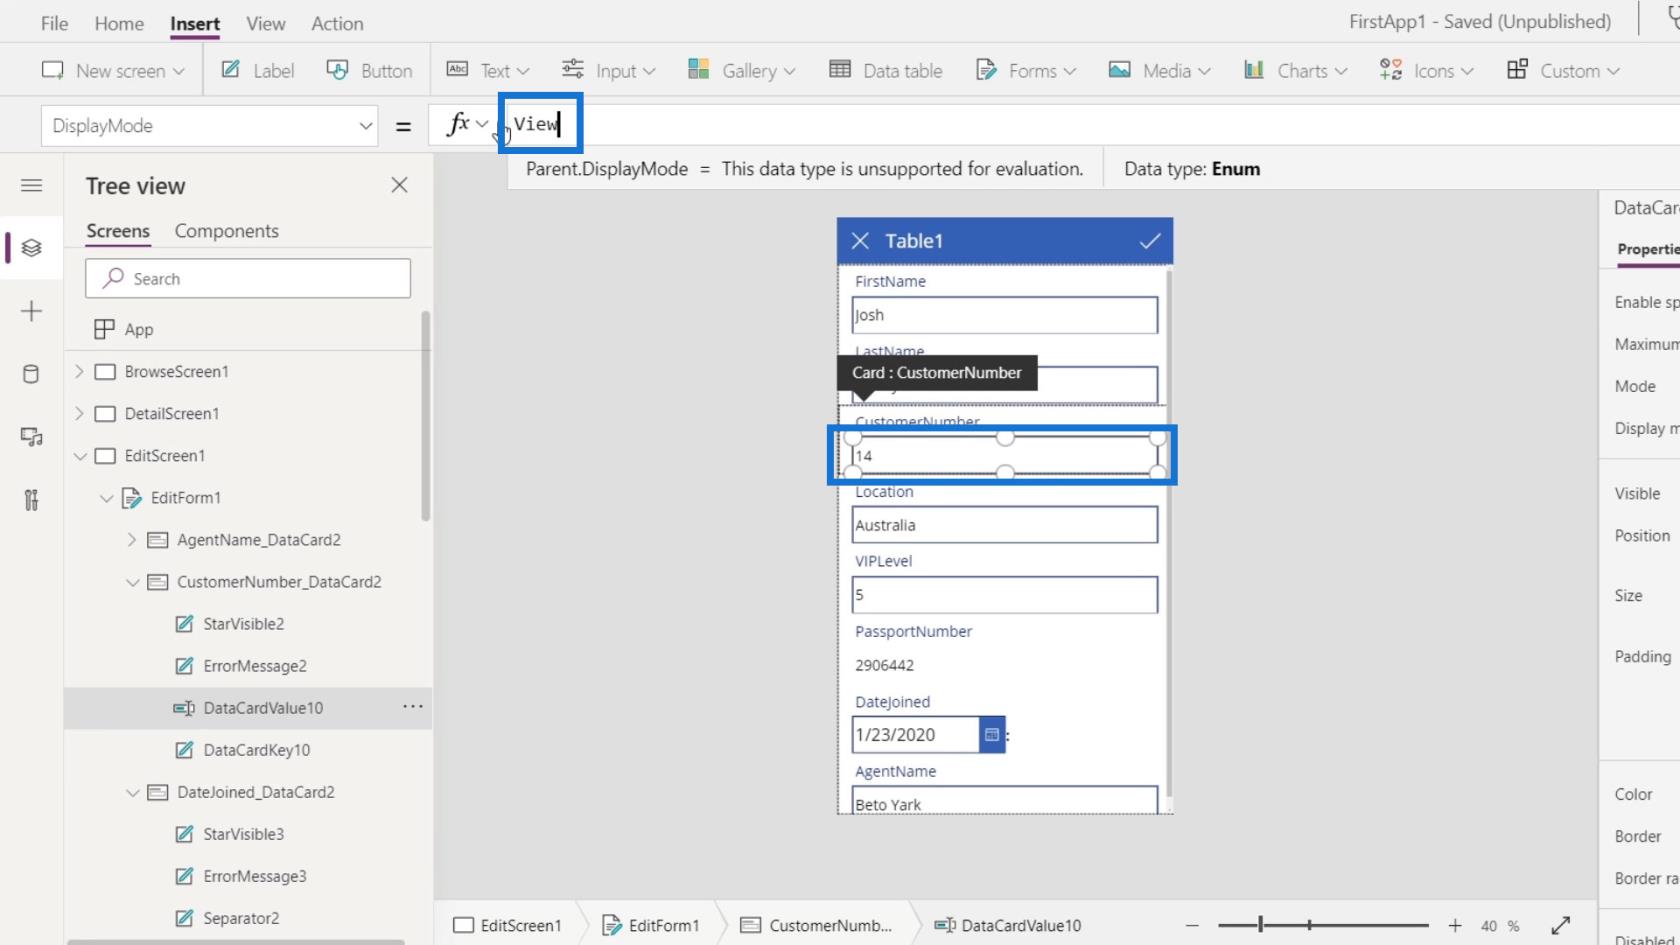Click the formula bar text field
The width and height of the screenshot is (1680, 945).
click(x=1090, y=124)
